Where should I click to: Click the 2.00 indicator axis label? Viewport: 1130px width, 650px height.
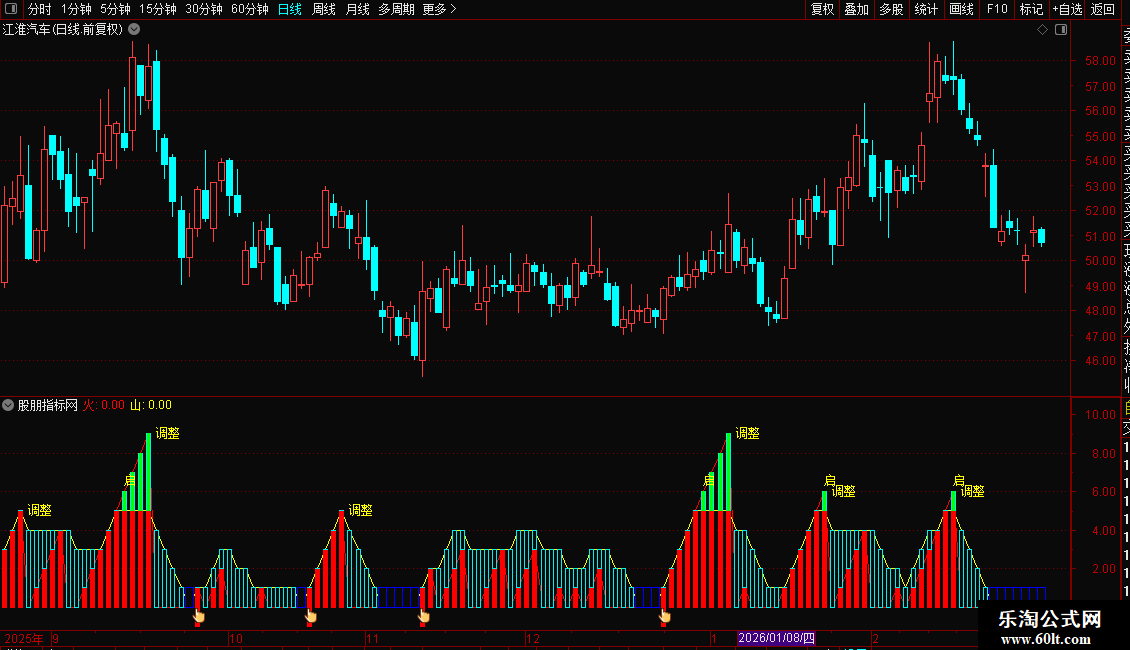(x=1103, y=569)
